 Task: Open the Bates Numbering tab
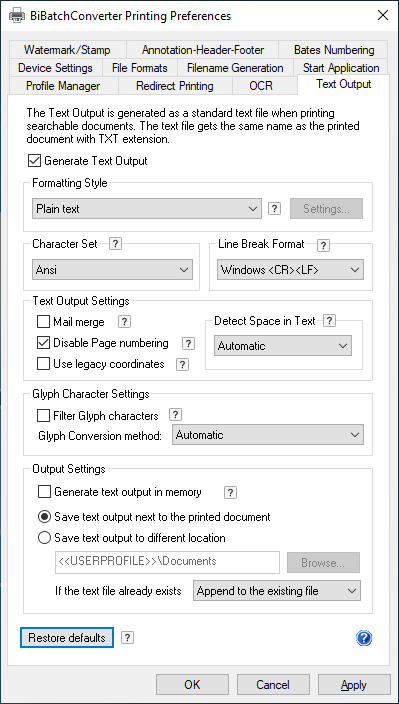pyautogui.click(x=334, y=50)
